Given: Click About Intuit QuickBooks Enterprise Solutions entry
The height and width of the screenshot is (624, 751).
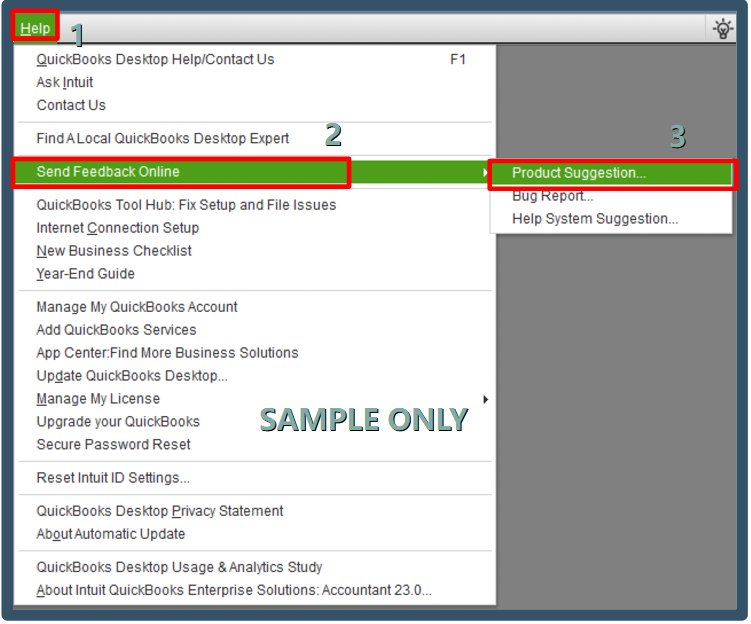Looking at the screenshot, I should click(234, 590).
